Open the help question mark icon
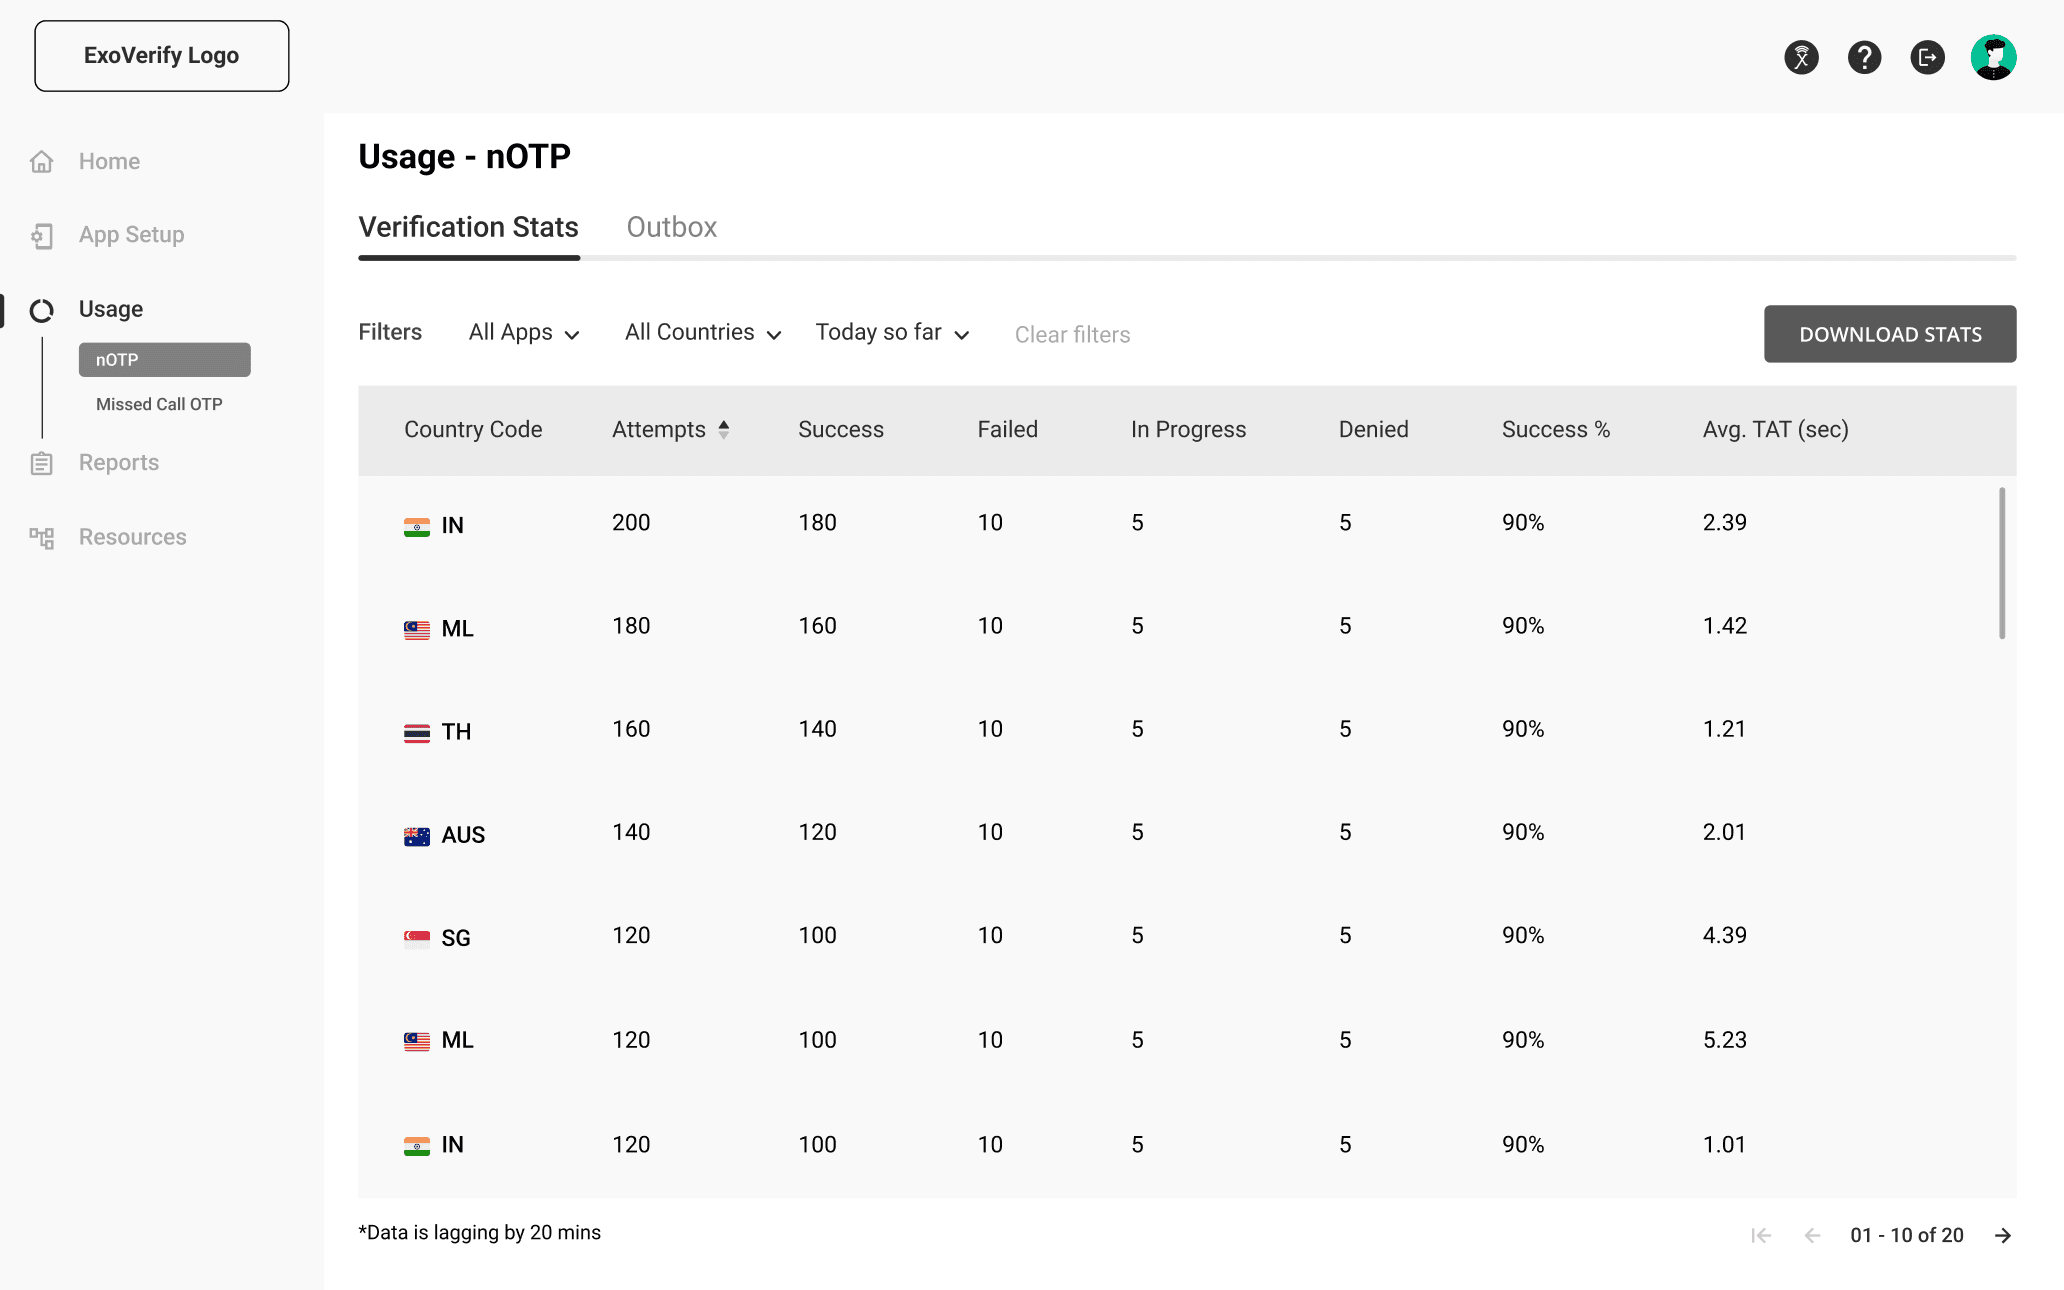 (1864, 57)
